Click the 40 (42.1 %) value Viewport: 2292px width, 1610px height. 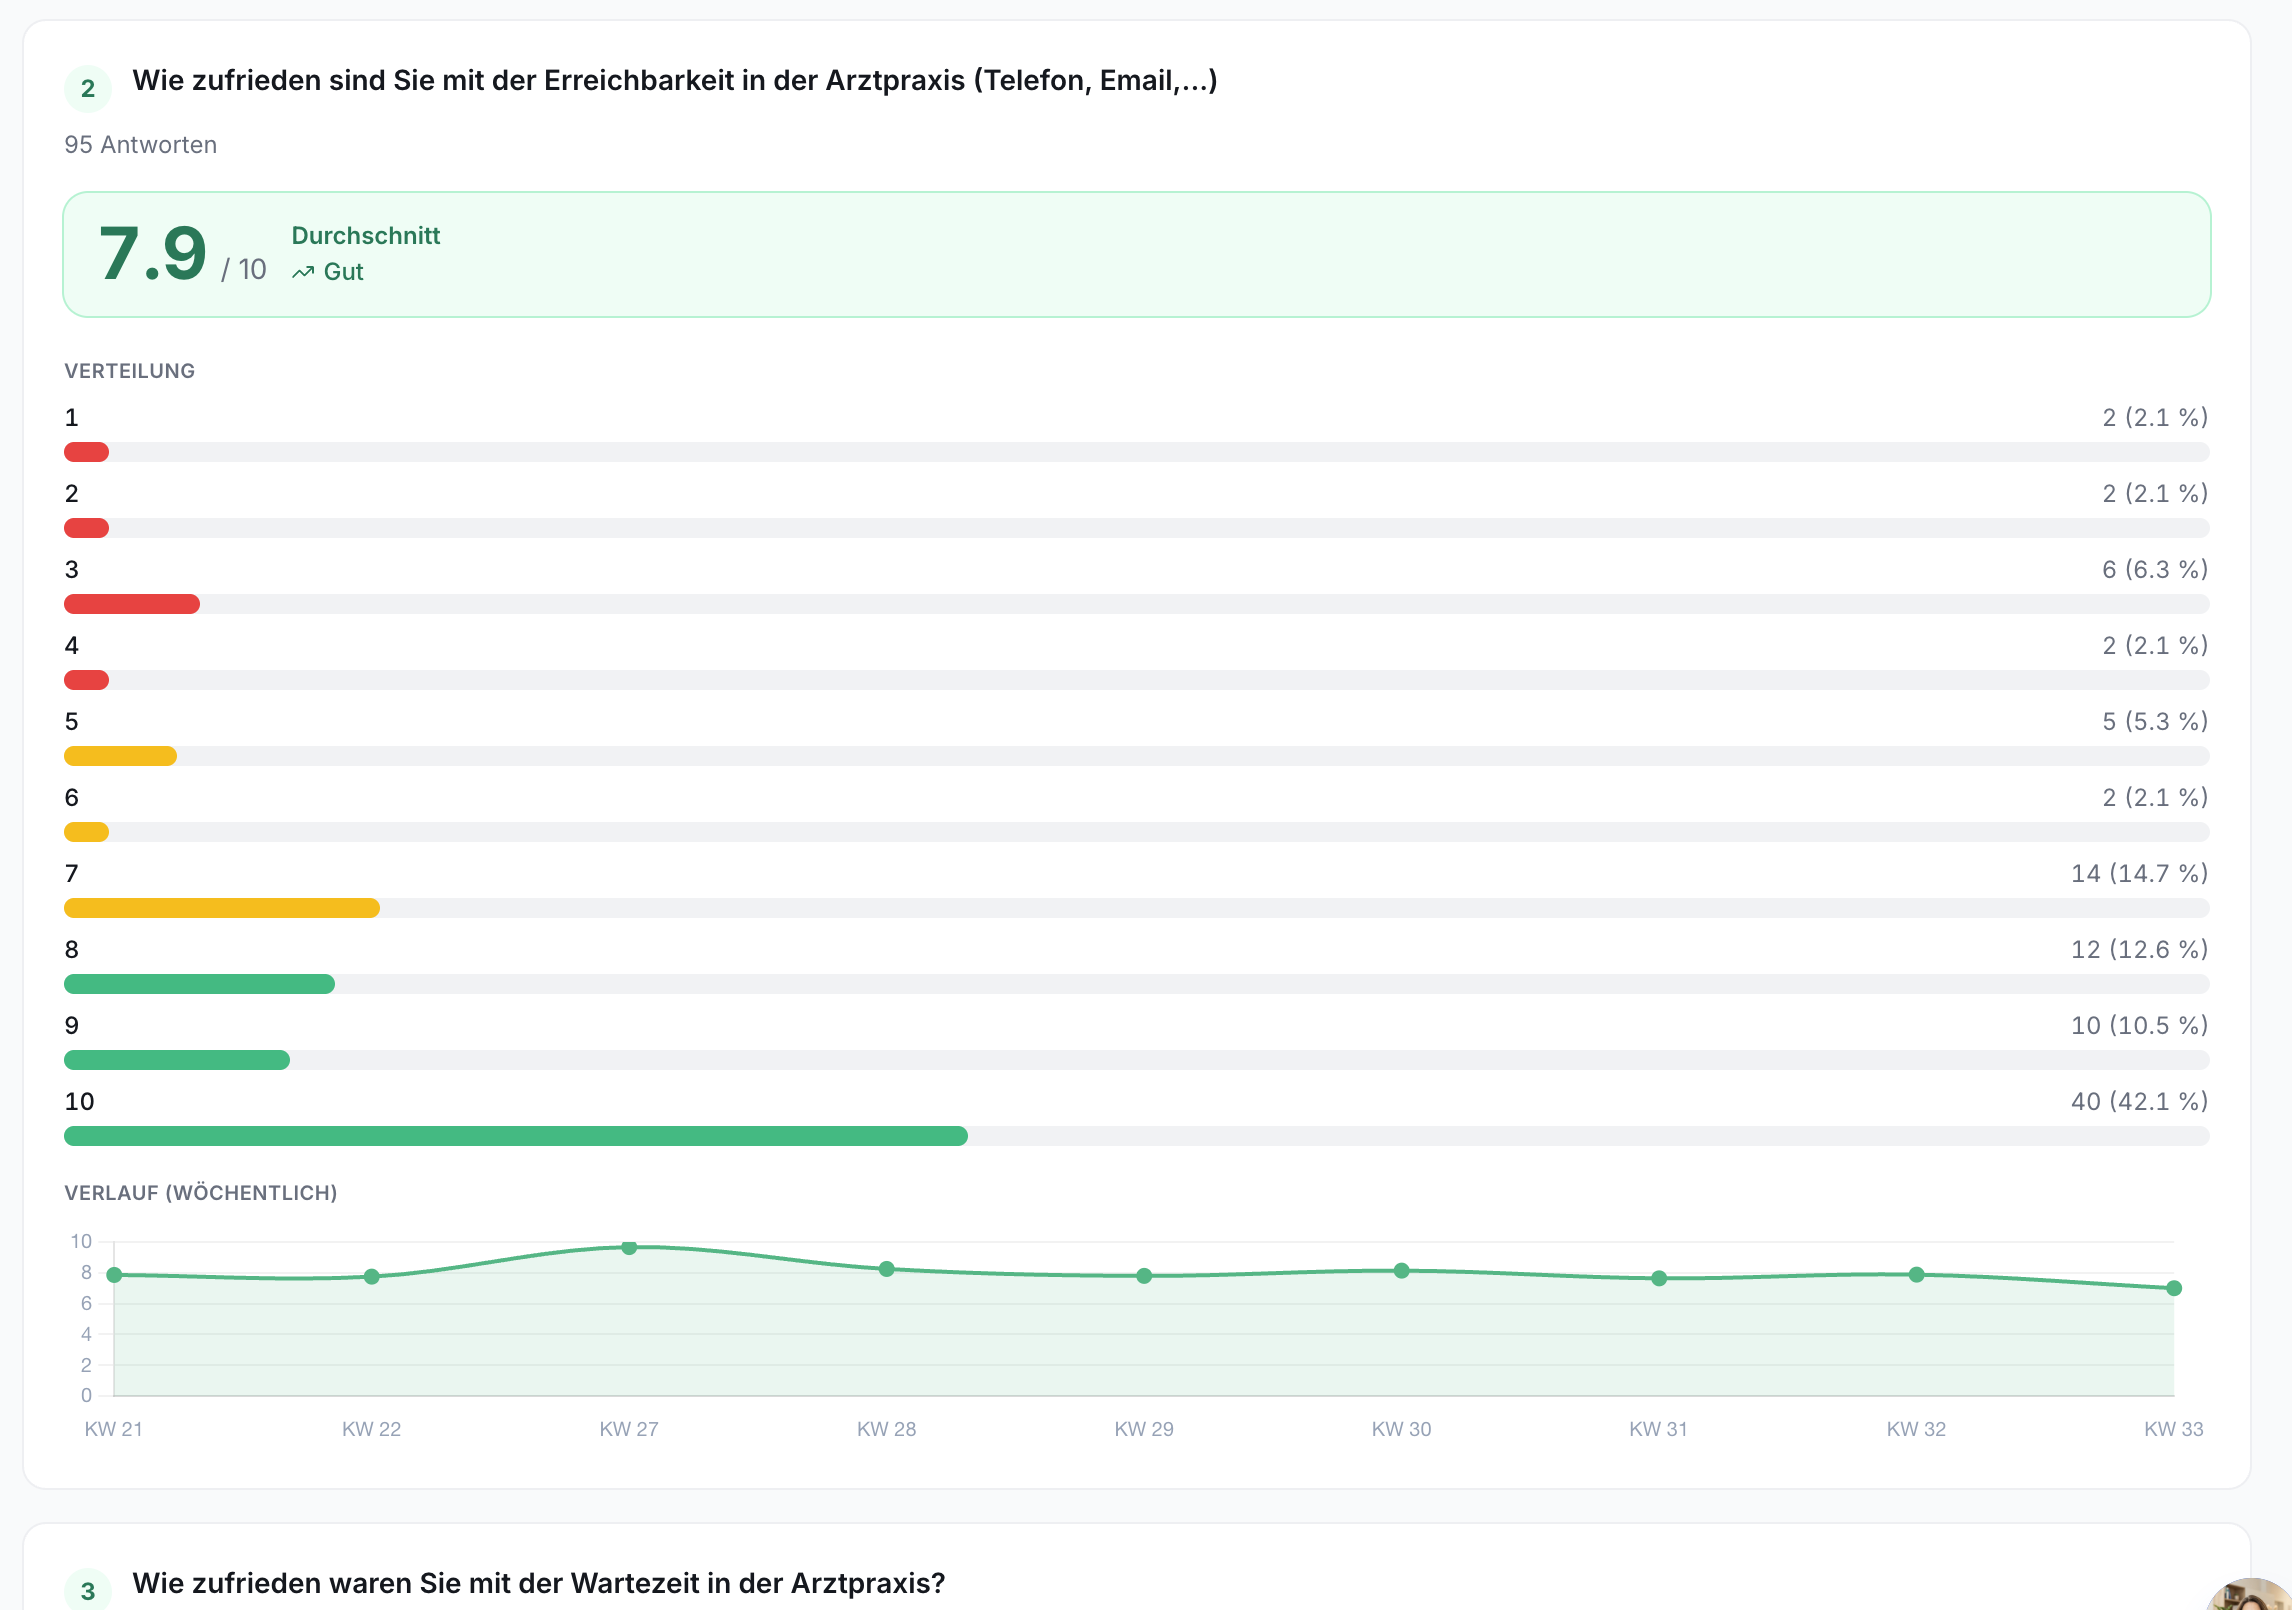(2140, 1102)
